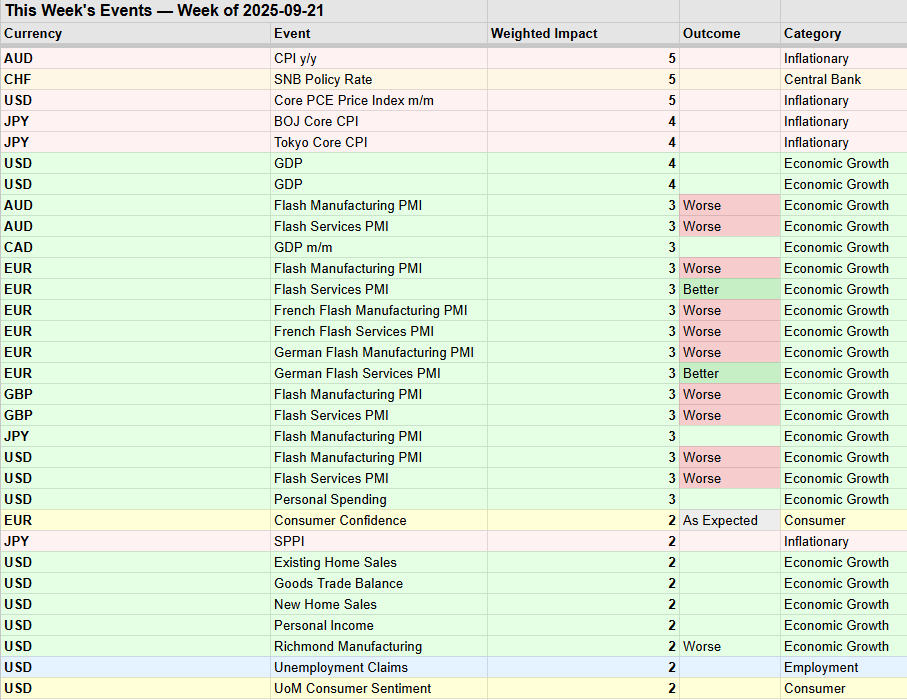Select the Employment category cell

(x=821, y=667)
